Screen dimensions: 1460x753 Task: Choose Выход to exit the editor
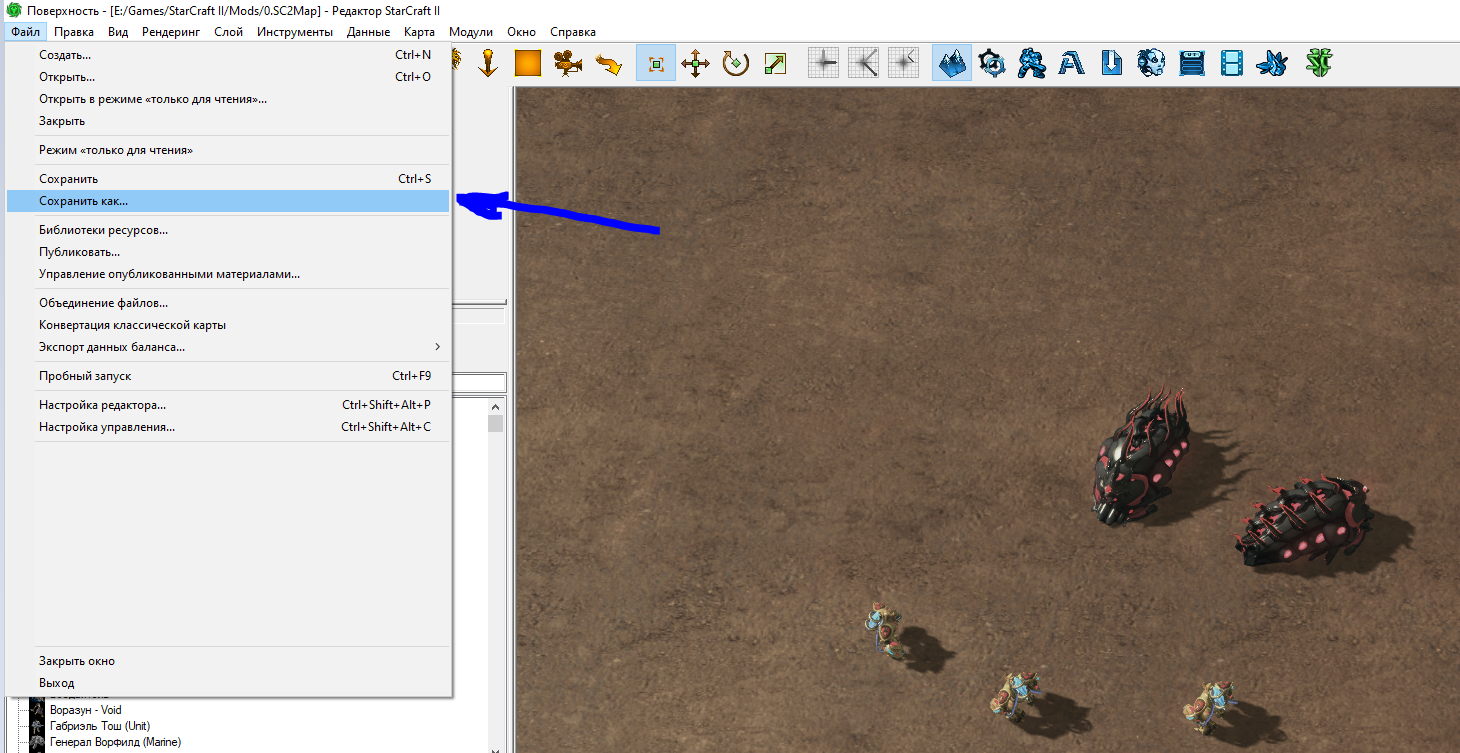(228, 683)
